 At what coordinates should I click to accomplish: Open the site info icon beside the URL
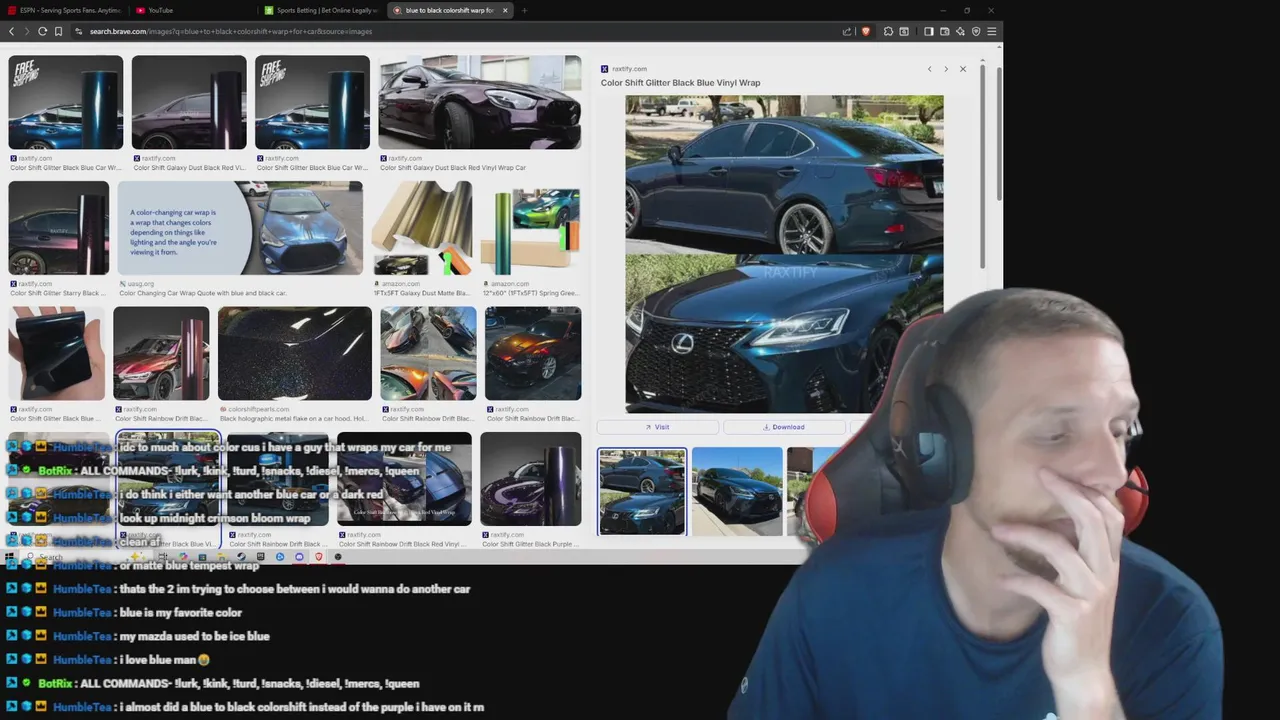(79, 31)
